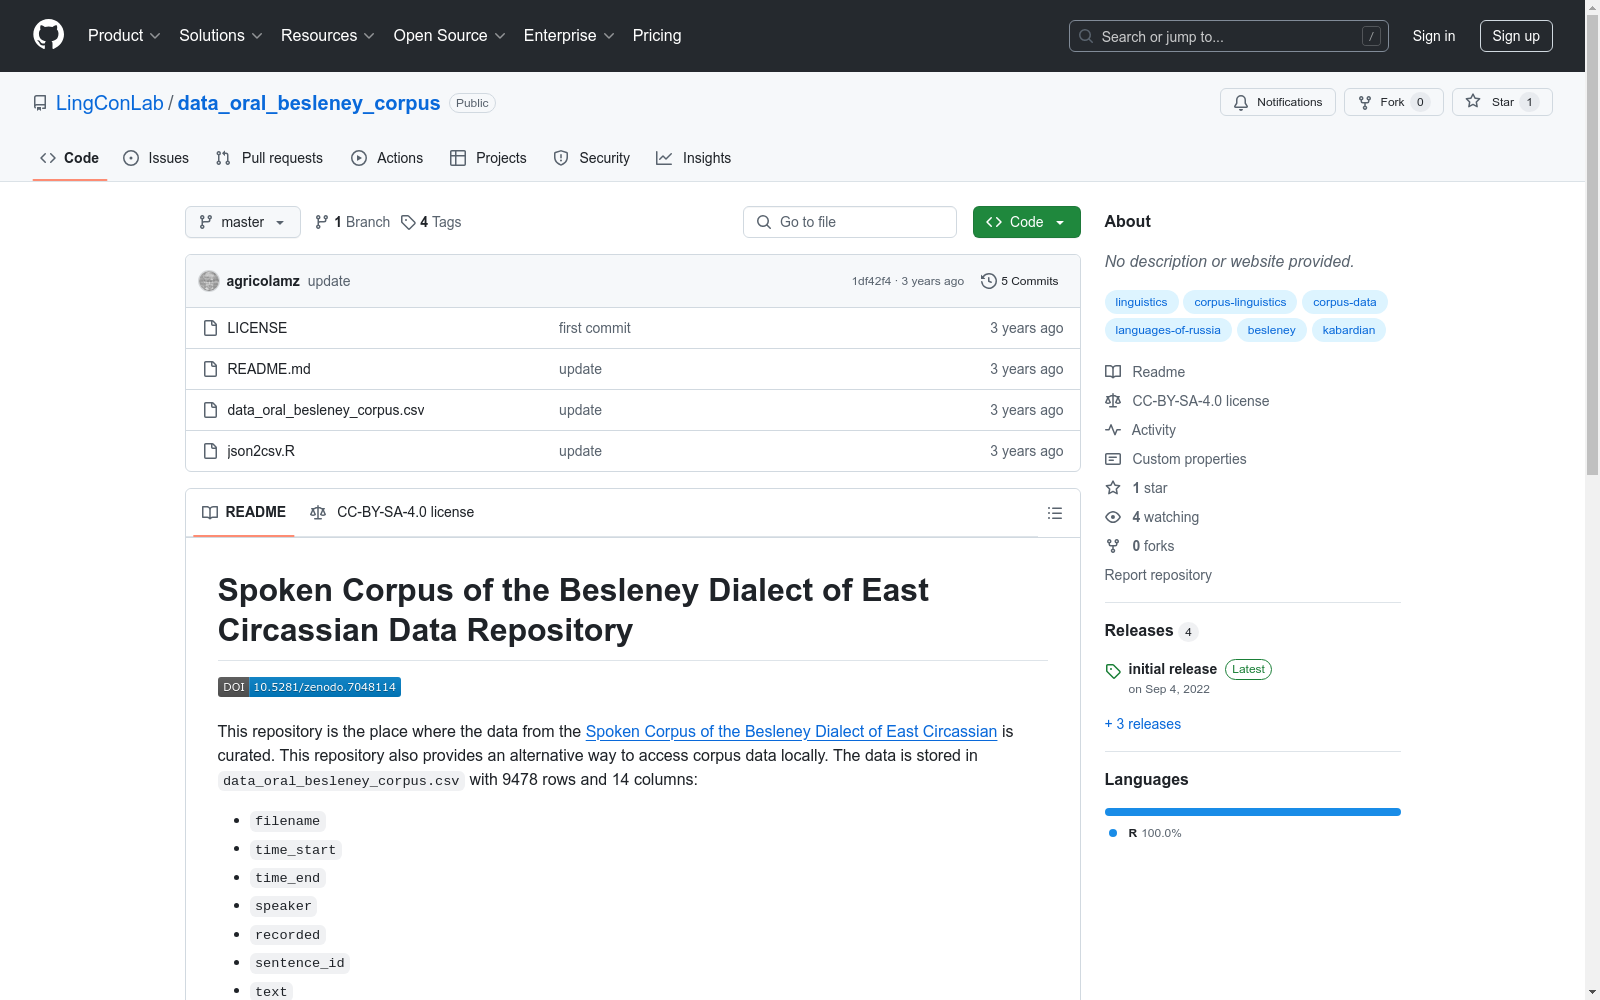
Task: Switch to the Issues tab
Action: 156,158
